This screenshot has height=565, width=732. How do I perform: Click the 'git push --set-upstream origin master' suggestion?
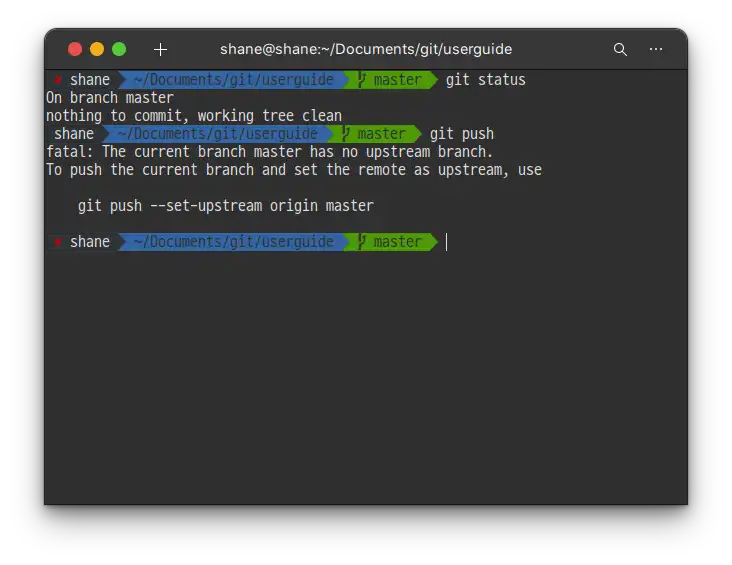click(x=225, y=206)
